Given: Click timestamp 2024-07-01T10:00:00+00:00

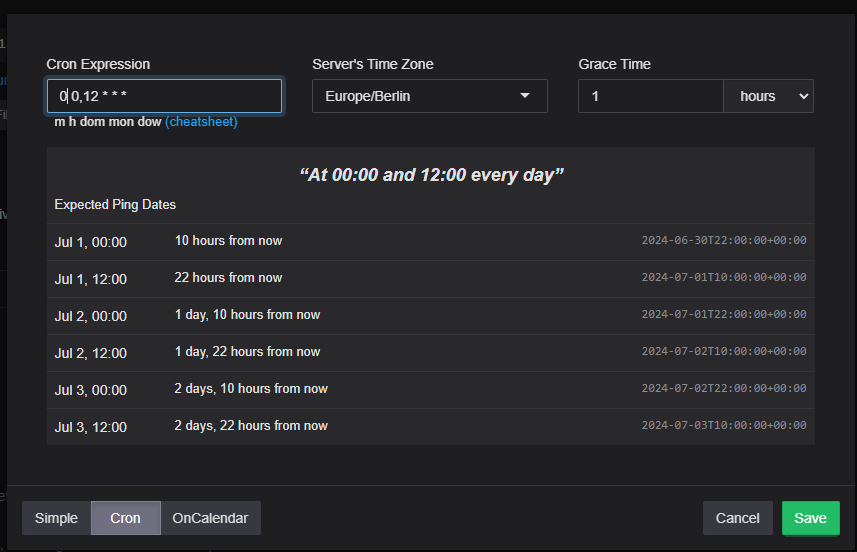Looking at the screenshot, I should pos(724,278).
